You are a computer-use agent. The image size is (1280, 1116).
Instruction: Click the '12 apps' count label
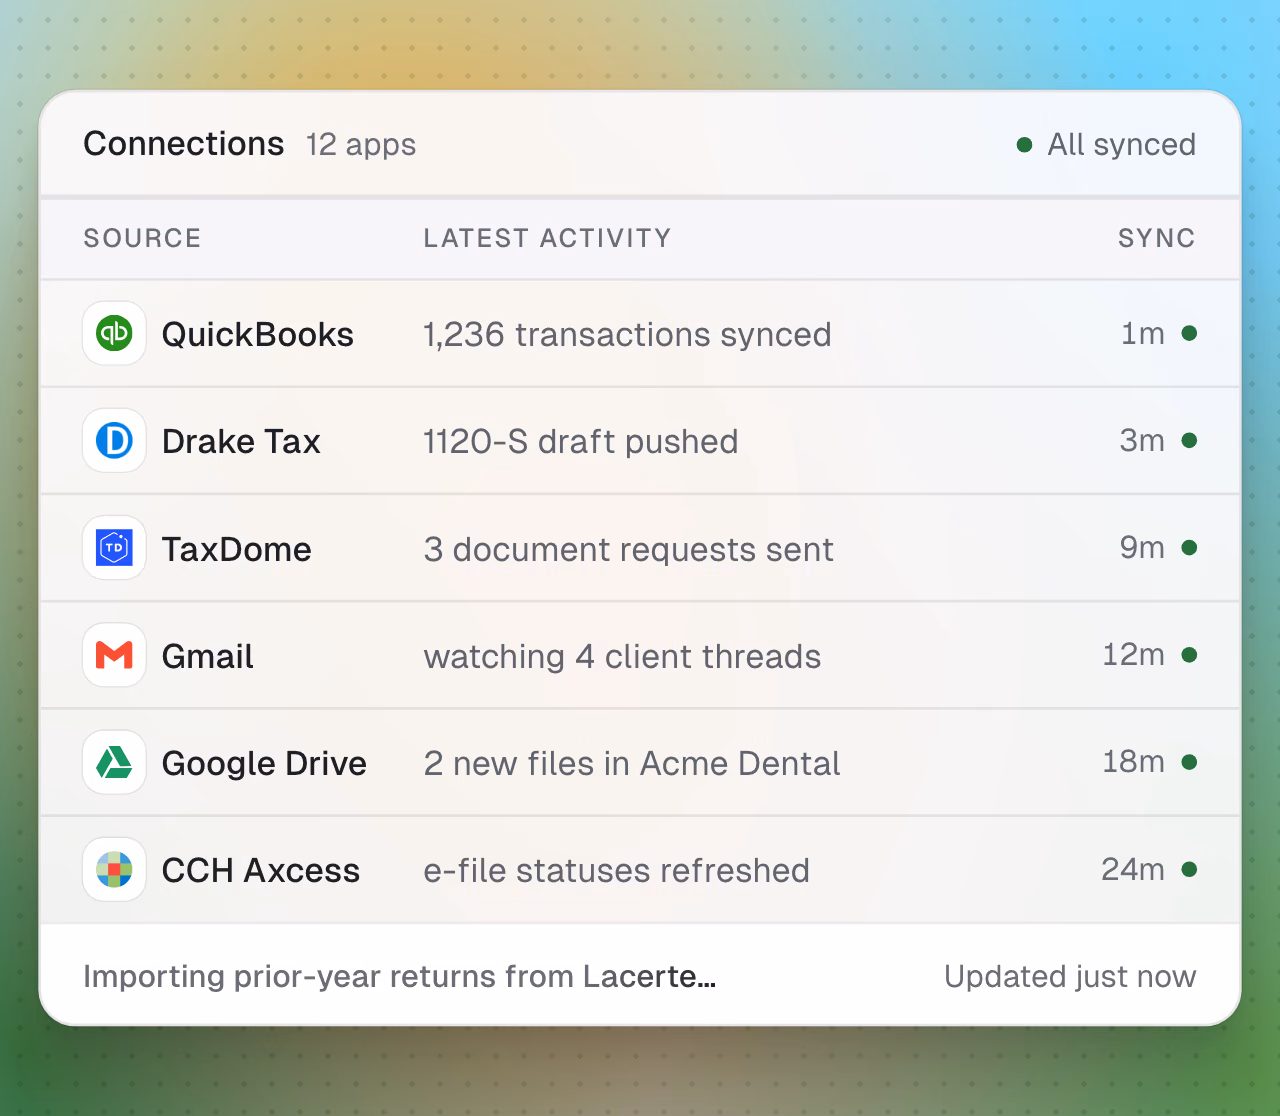[x=361, y=145]
